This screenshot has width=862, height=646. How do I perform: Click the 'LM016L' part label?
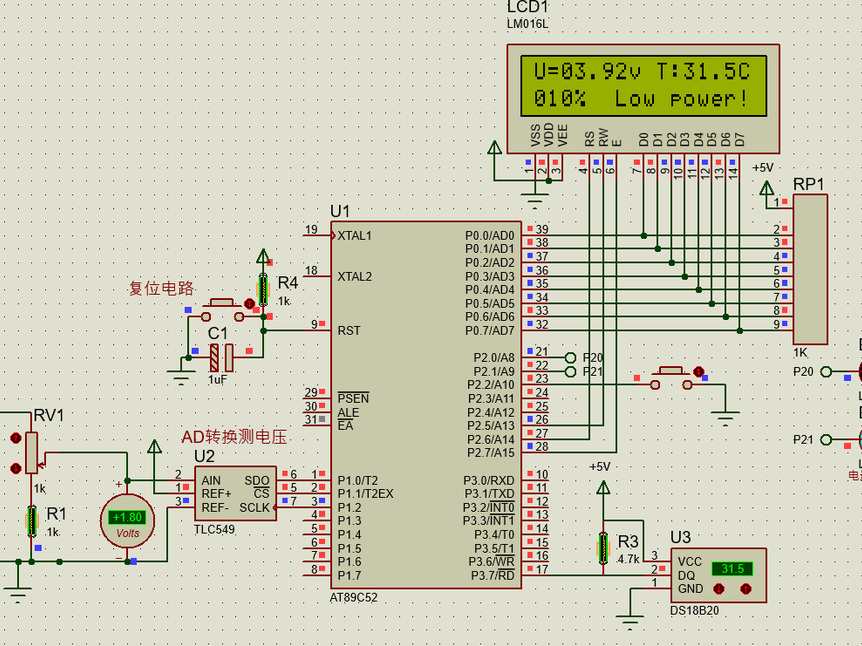(x=527, y=24)
